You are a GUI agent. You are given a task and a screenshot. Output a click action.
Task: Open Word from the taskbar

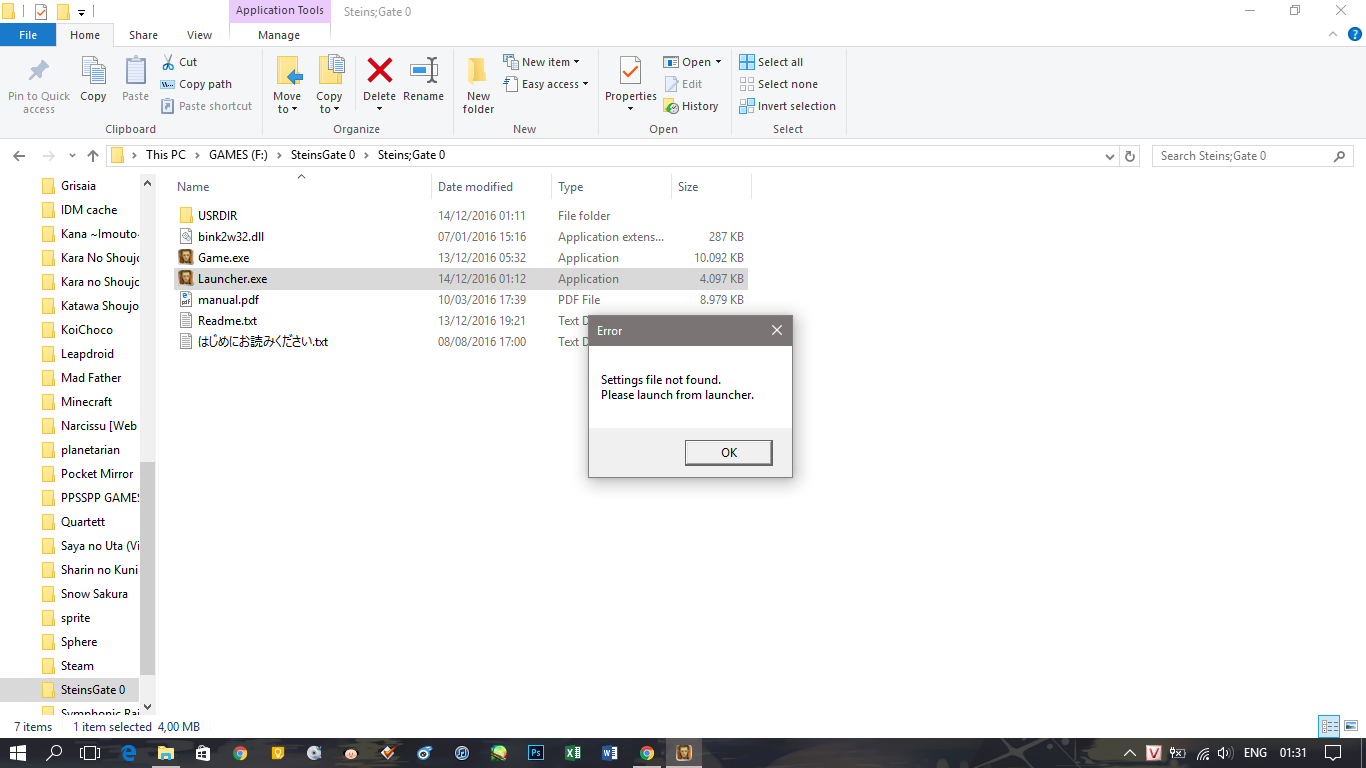coord(609,753)
